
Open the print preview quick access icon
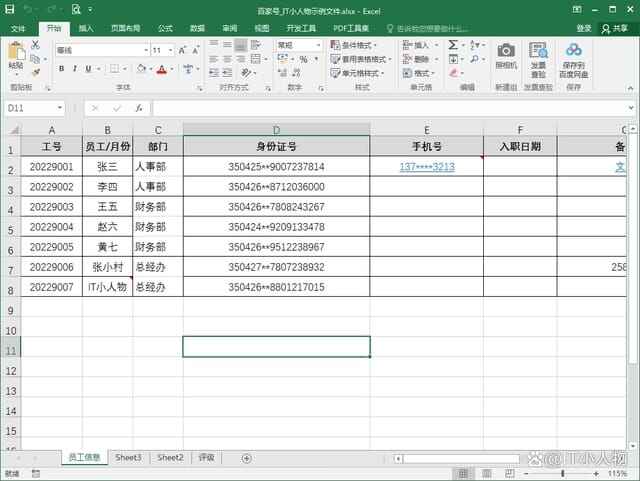[76, 9]
